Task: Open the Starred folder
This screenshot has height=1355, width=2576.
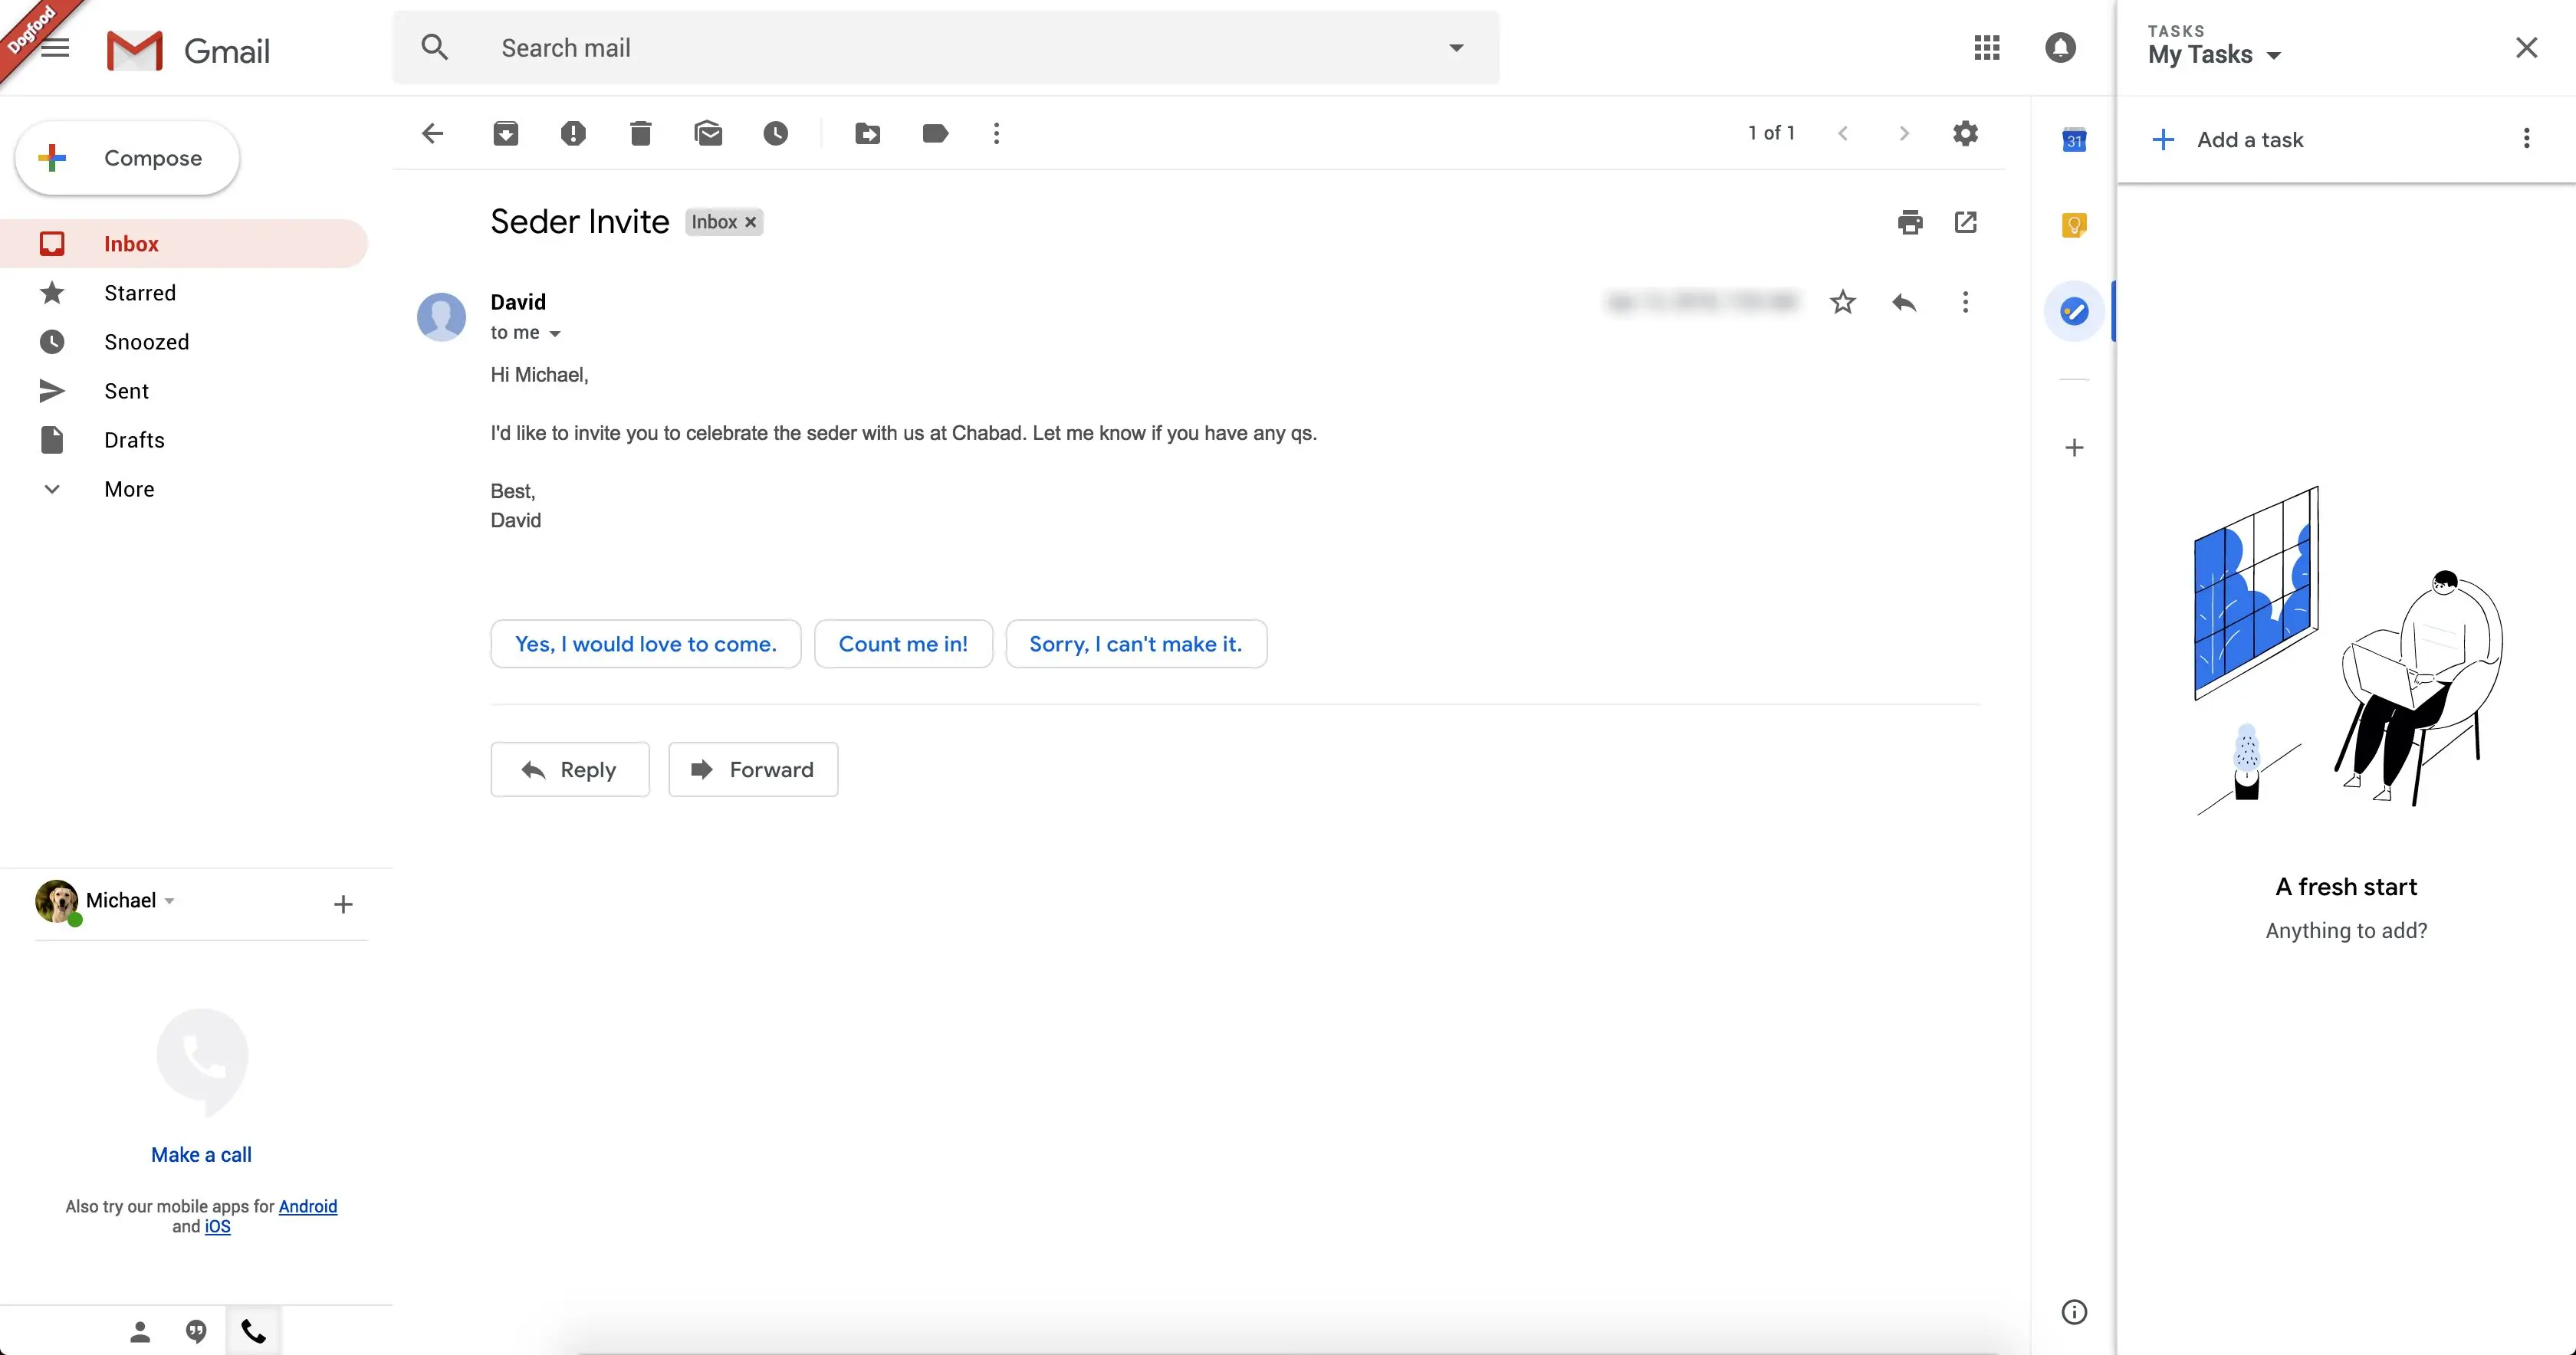Action: pyautogui.click(x=140, y=293)
